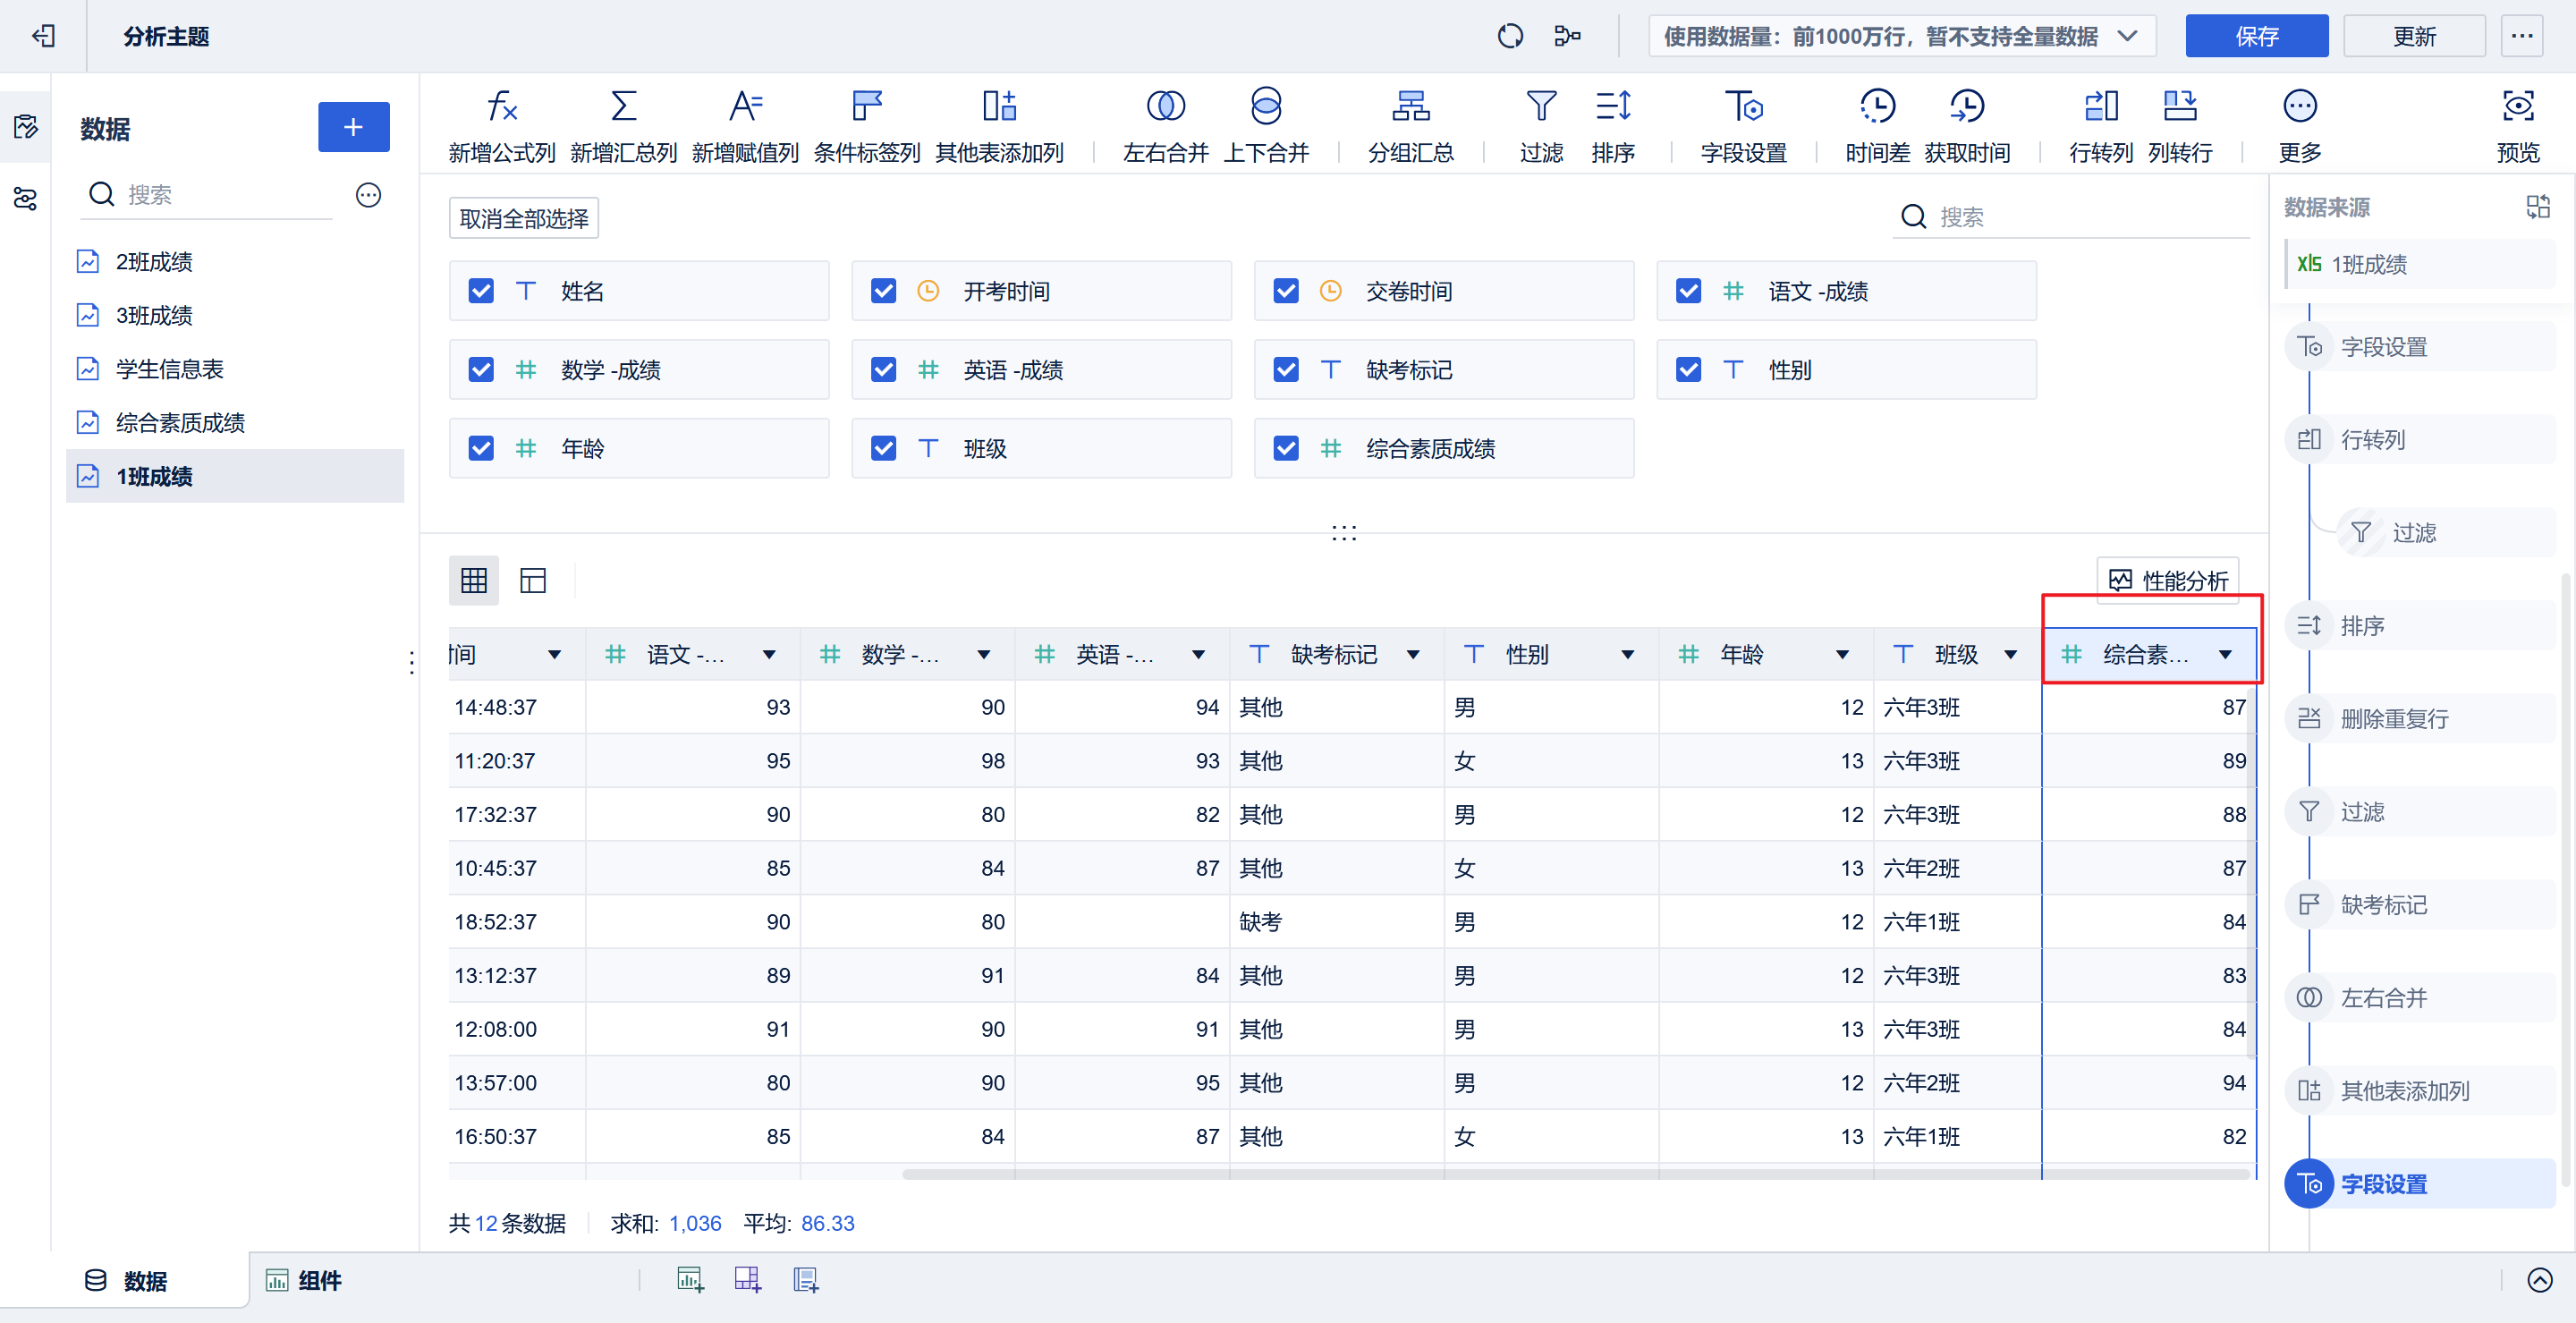Open the 分组汇总 group summary tool
This screenshot has height=1323, width=2576.
[x=1410, y=106]
